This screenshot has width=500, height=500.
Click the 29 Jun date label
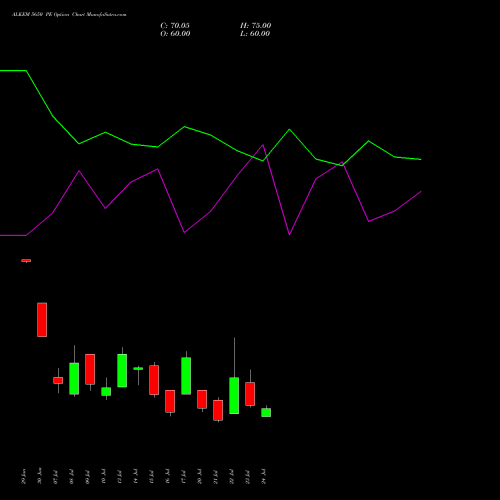click(23, 477)
